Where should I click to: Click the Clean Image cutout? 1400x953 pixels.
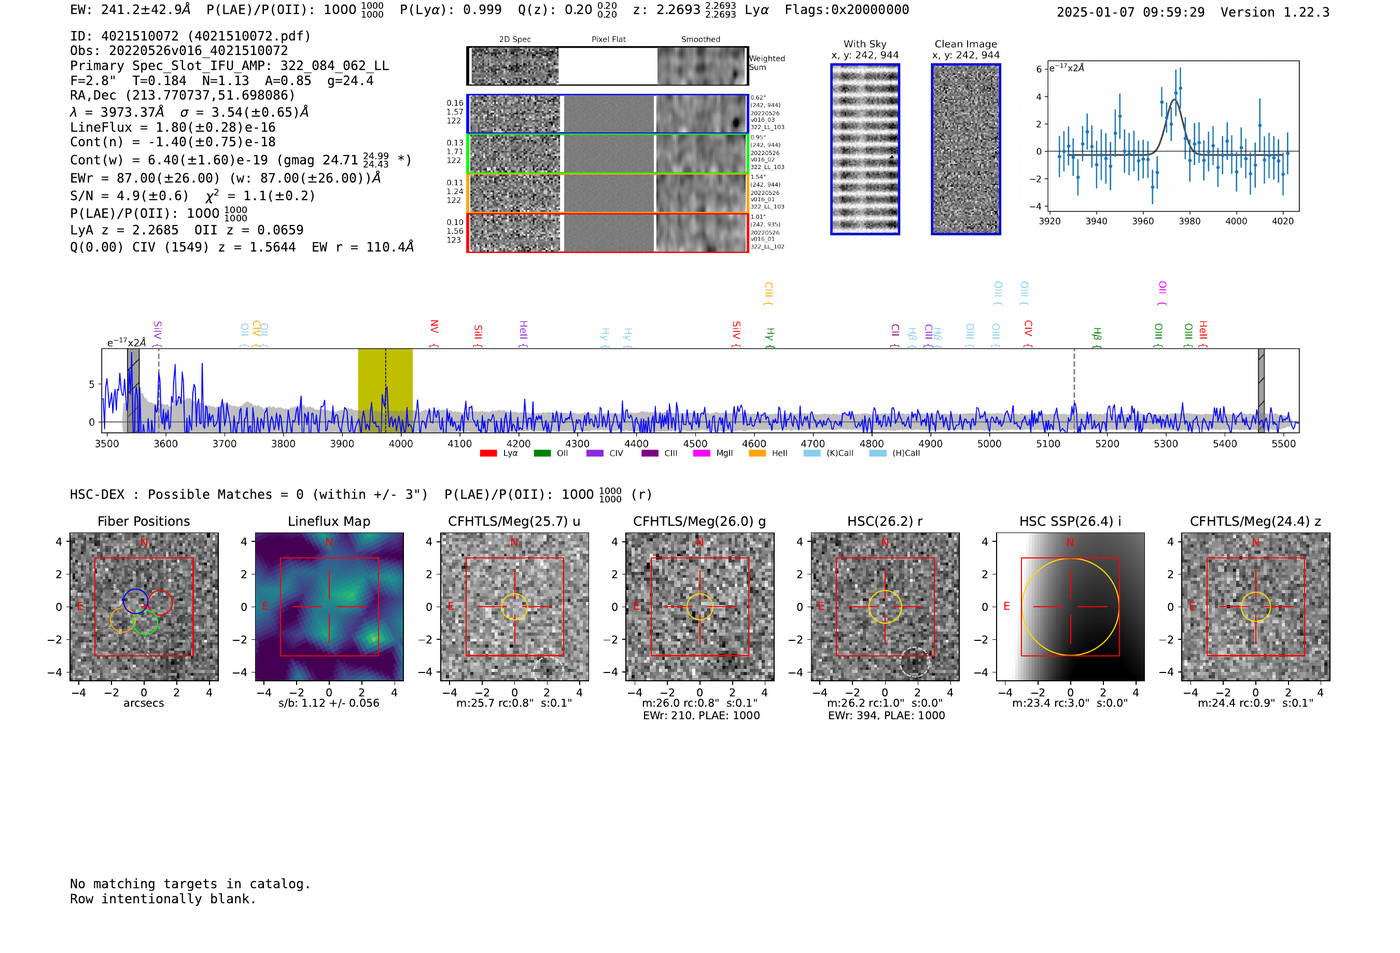966,149
